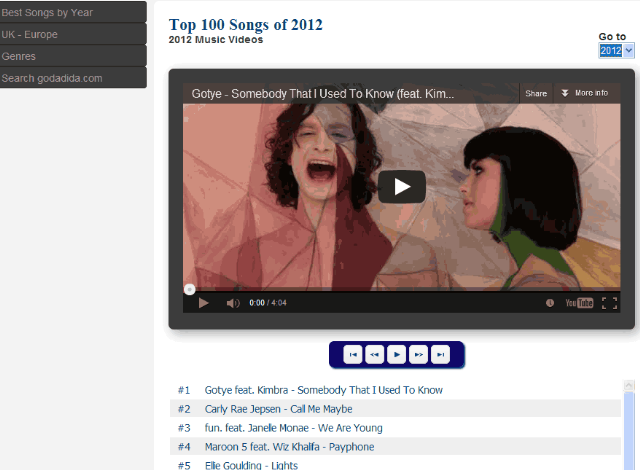Mute the video volume speaker icon
Screen dimensions: 640x470
click(233, 303)
